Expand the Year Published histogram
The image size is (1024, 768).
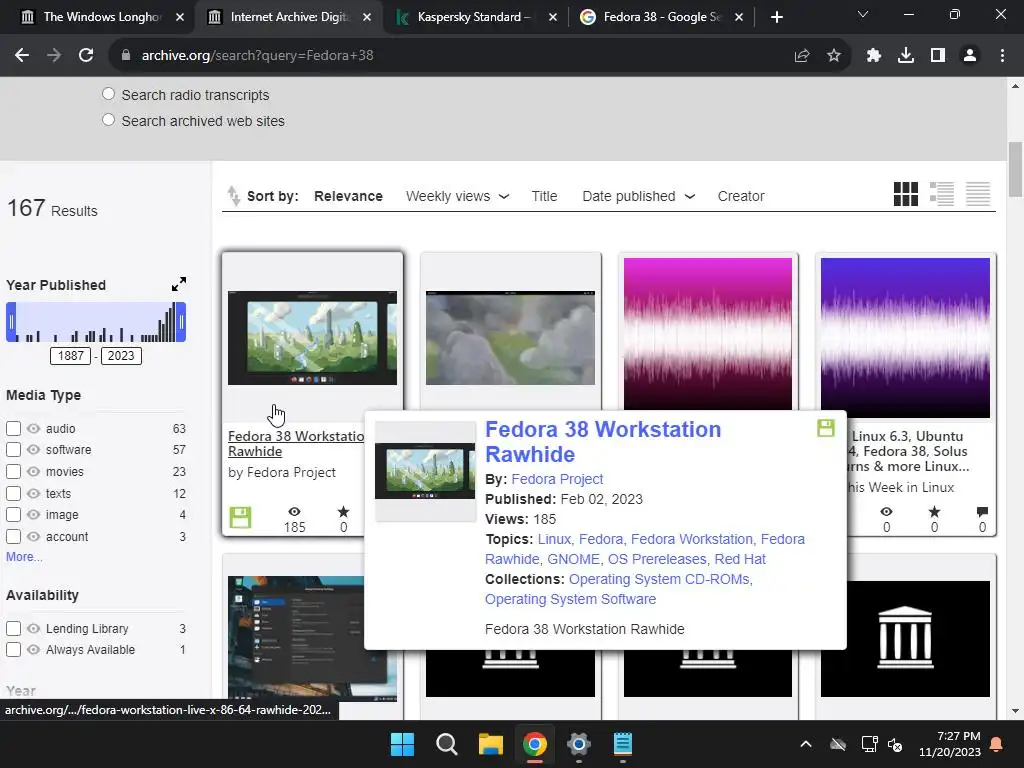point(179,284)
